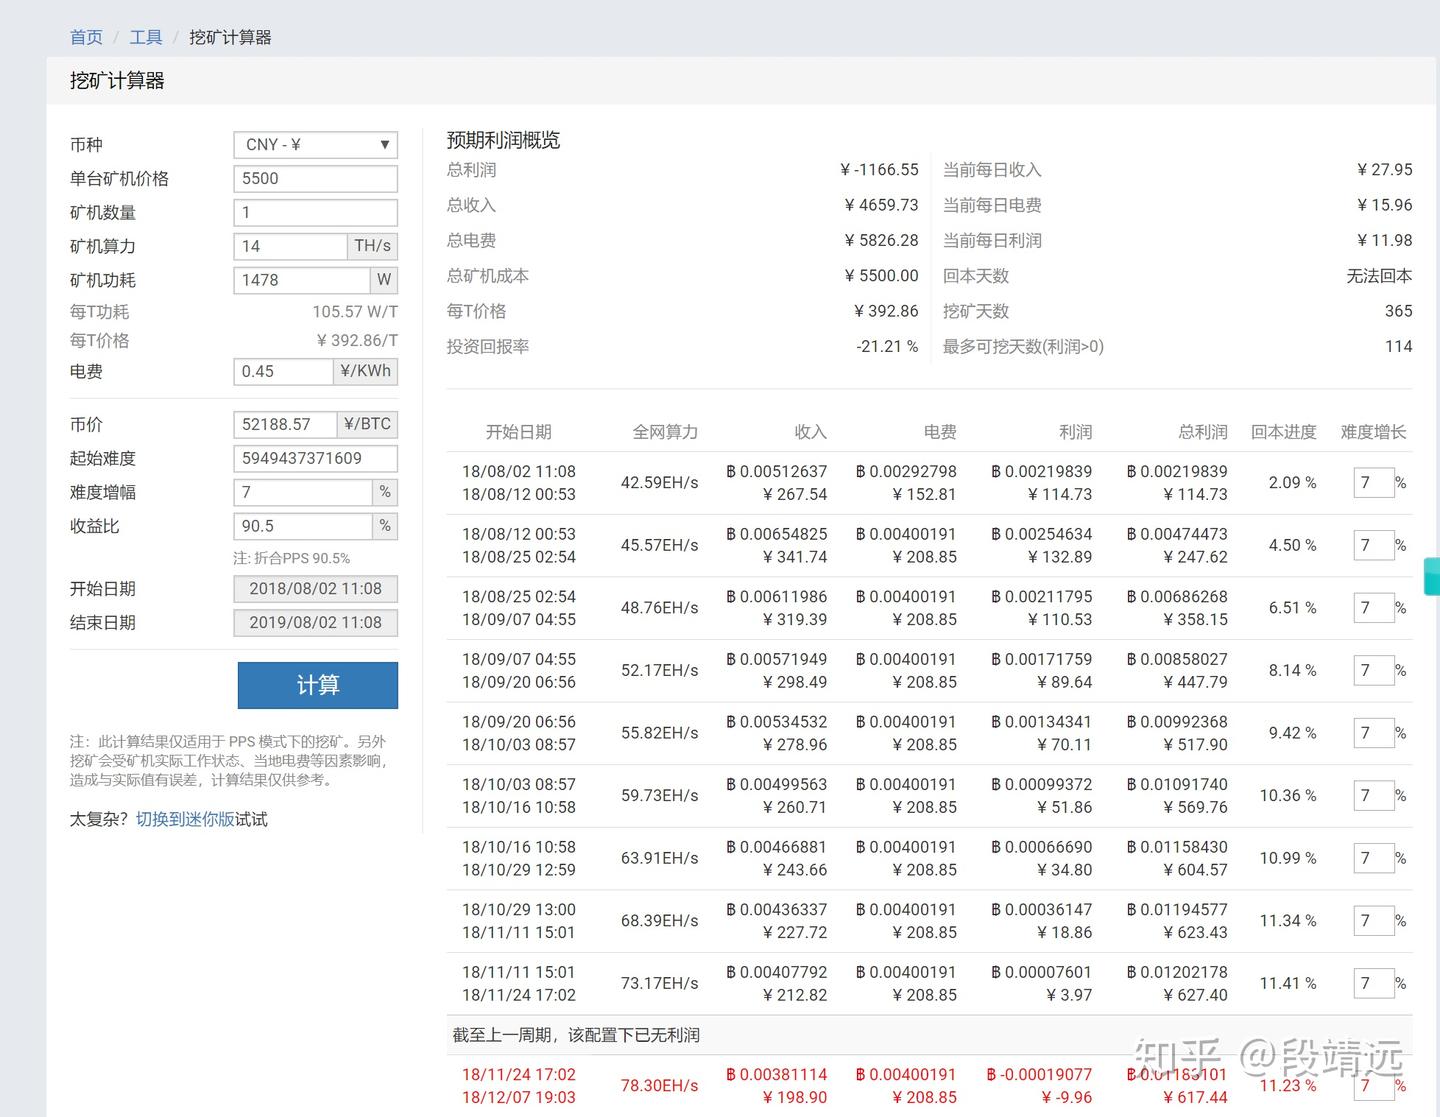
Task: Click the 2.09 % payback progress cell
Action: (x=1293, y=483)
